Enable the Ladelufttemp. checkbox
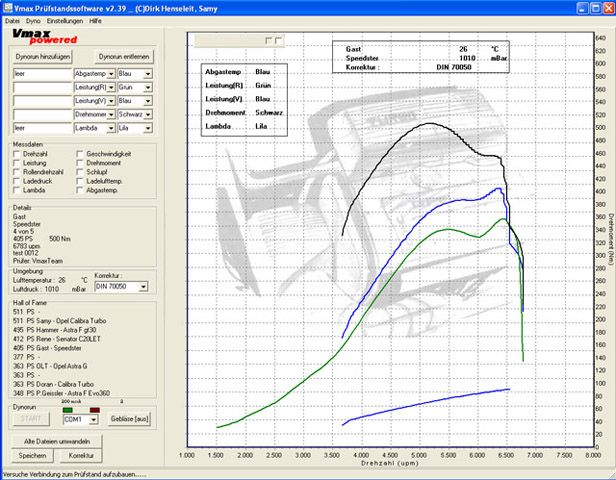Image resolution: width=616 pixels, height=480 pixels. (80, 181)
